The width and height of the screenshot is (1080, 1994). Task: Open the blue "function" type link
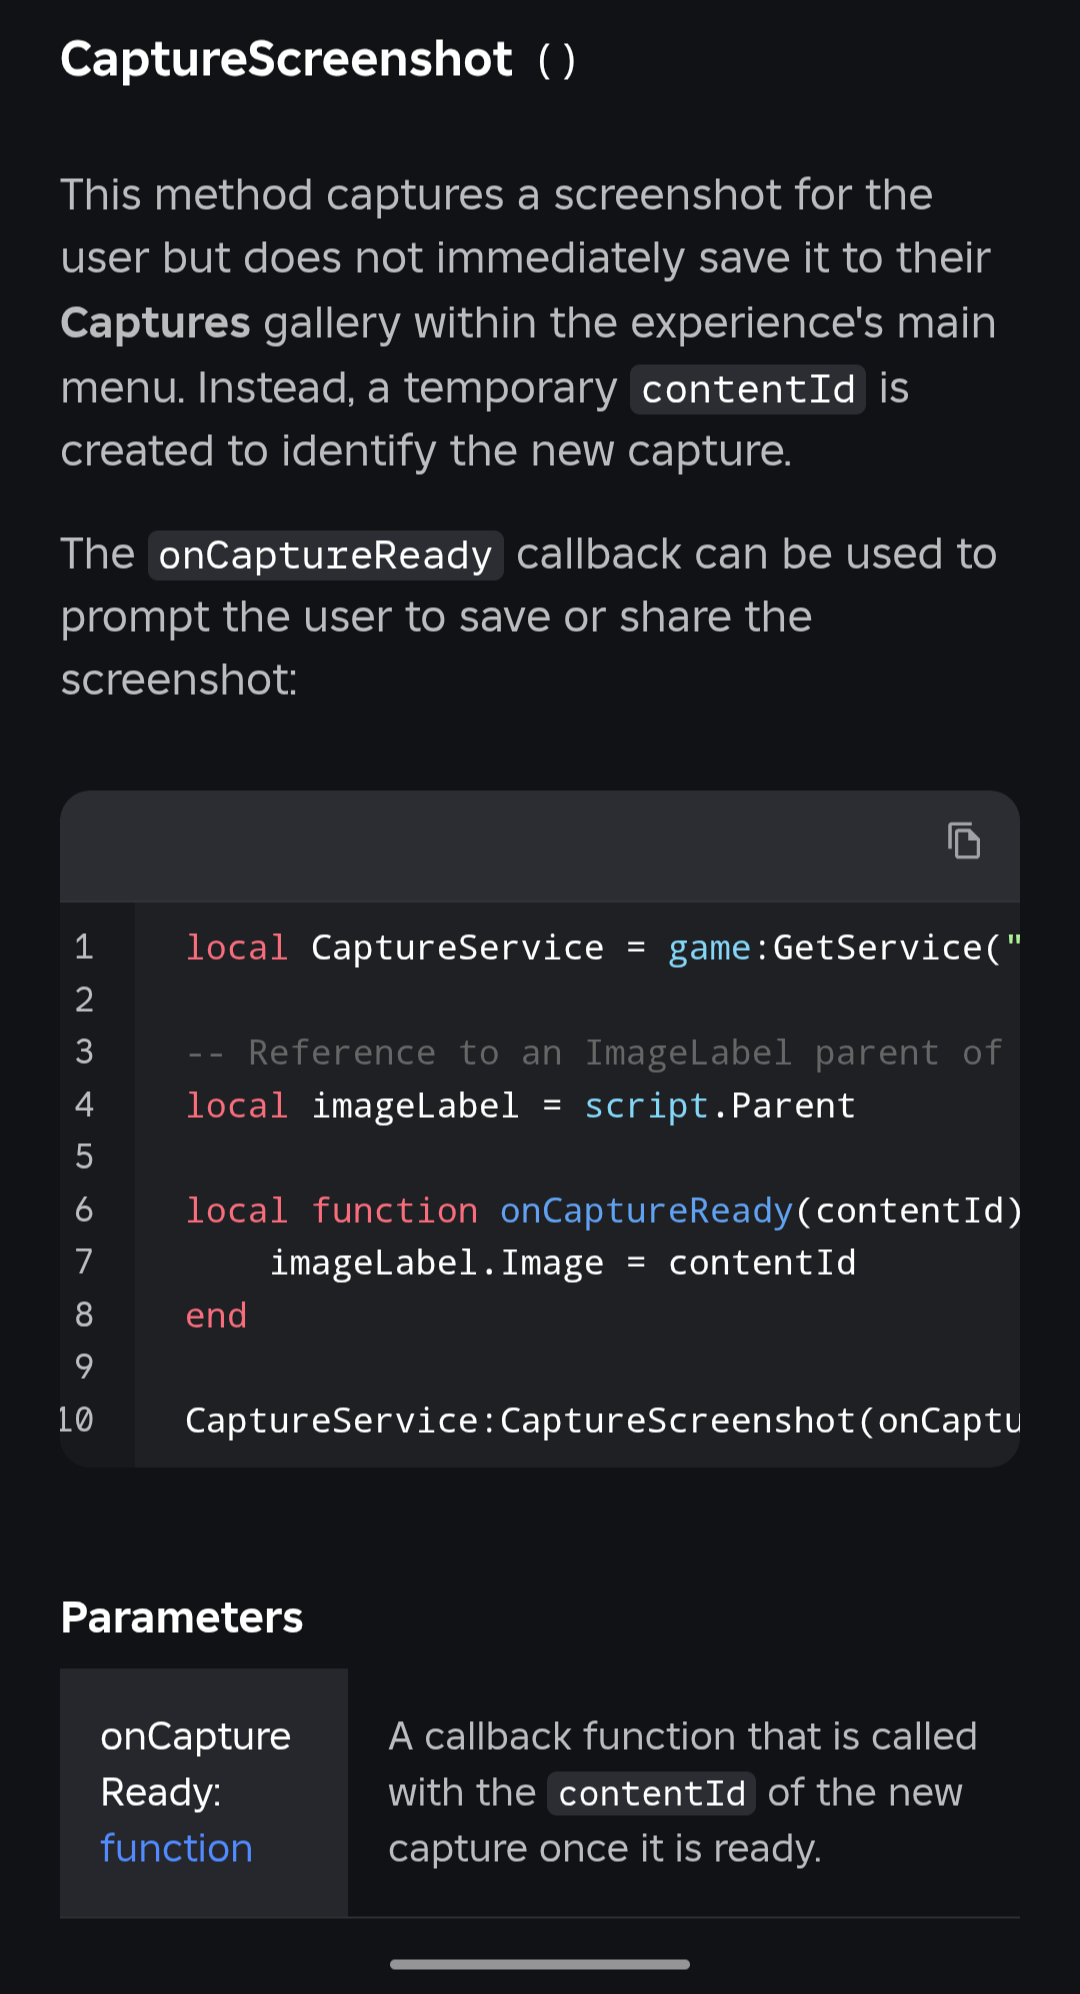(176, 1848)
